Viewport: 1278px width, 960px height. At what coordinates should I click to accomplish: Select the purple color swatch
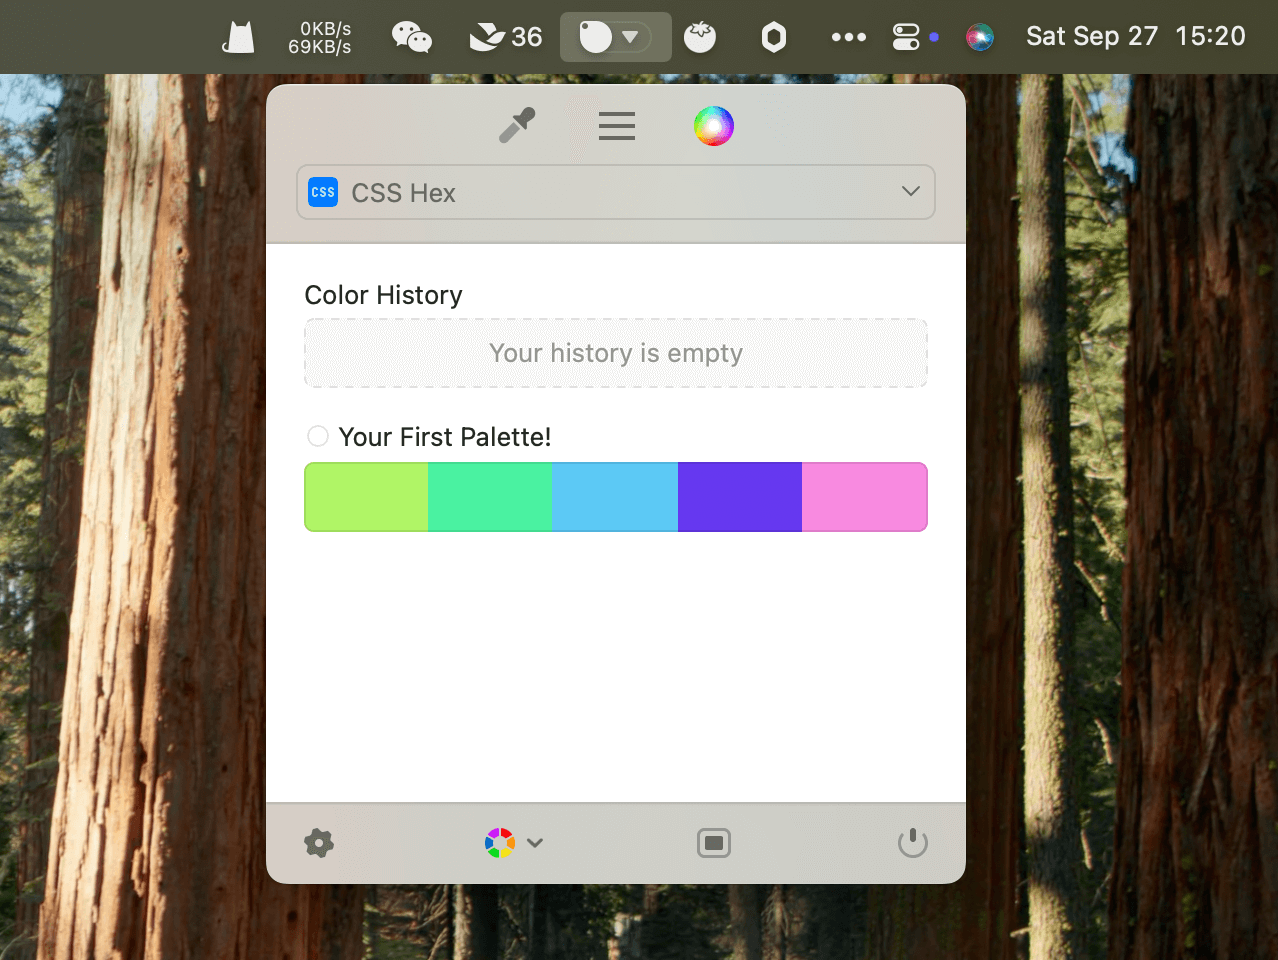point(739,497)
